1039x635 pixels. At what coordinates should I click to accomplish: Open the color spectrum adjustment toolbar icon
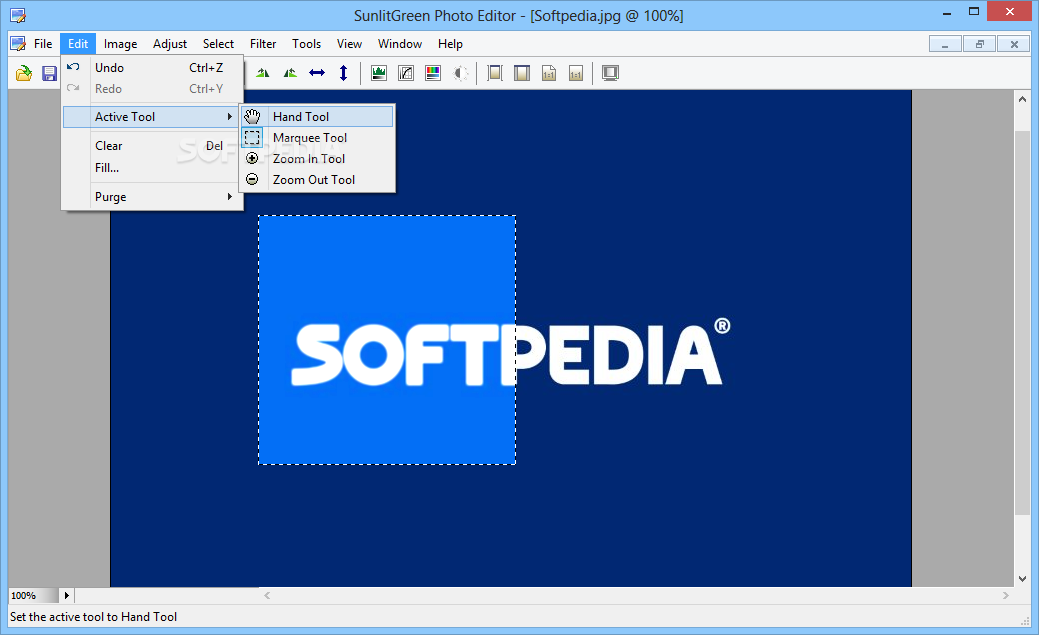point(433,73)
